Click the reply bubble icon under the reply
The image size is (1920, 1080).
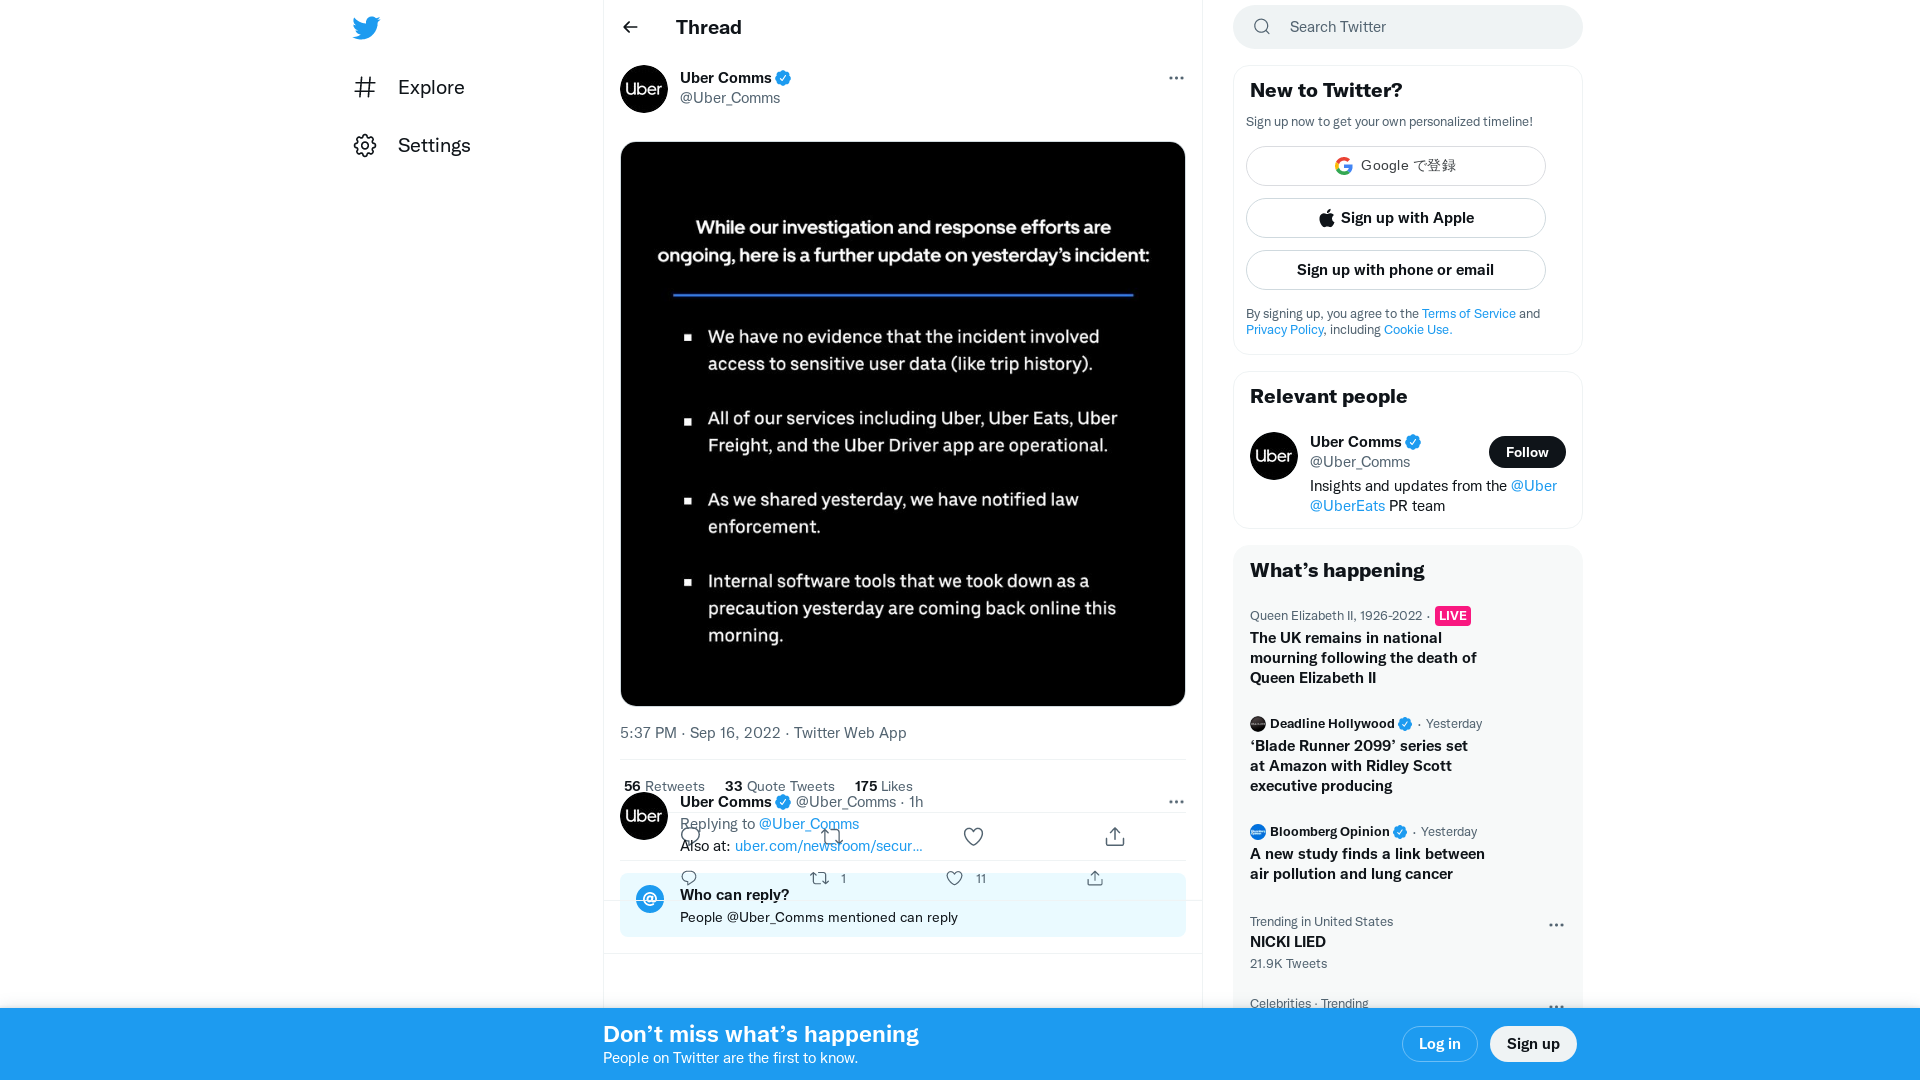(x=688, y=877)
